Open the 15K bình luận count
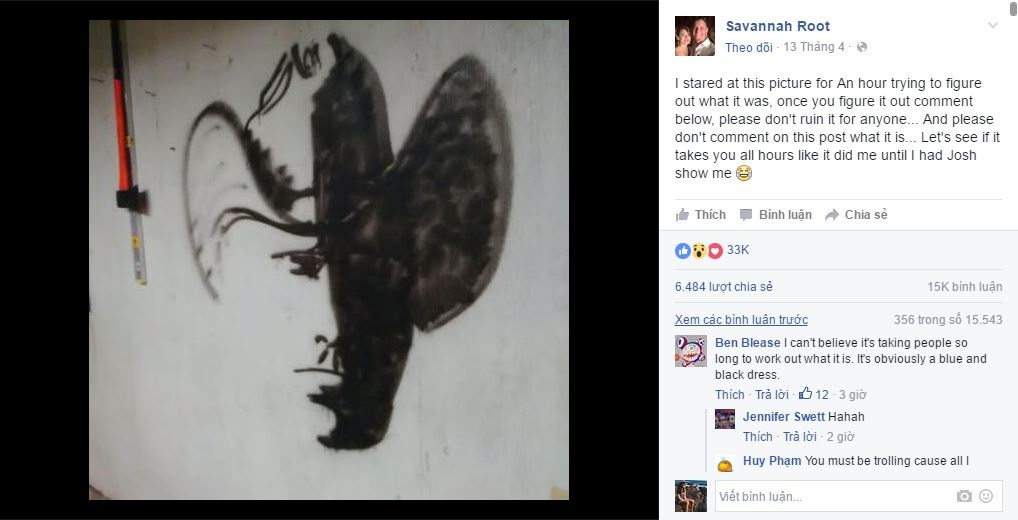Screen dimensions: 1018x520 point(965,287)
